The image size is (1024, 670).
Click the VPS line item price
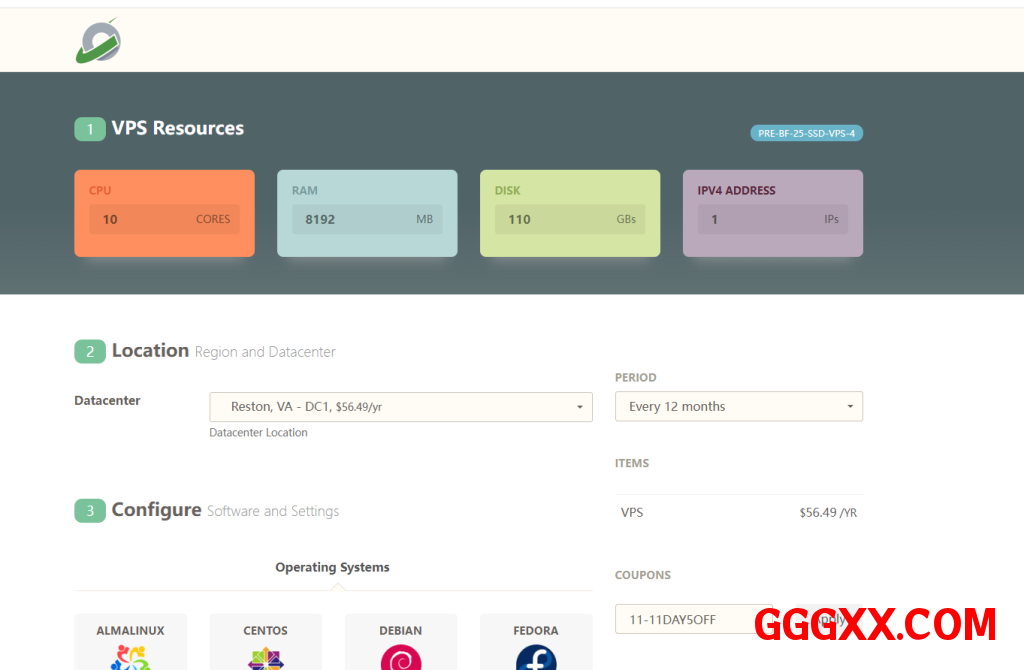[827, 513]
